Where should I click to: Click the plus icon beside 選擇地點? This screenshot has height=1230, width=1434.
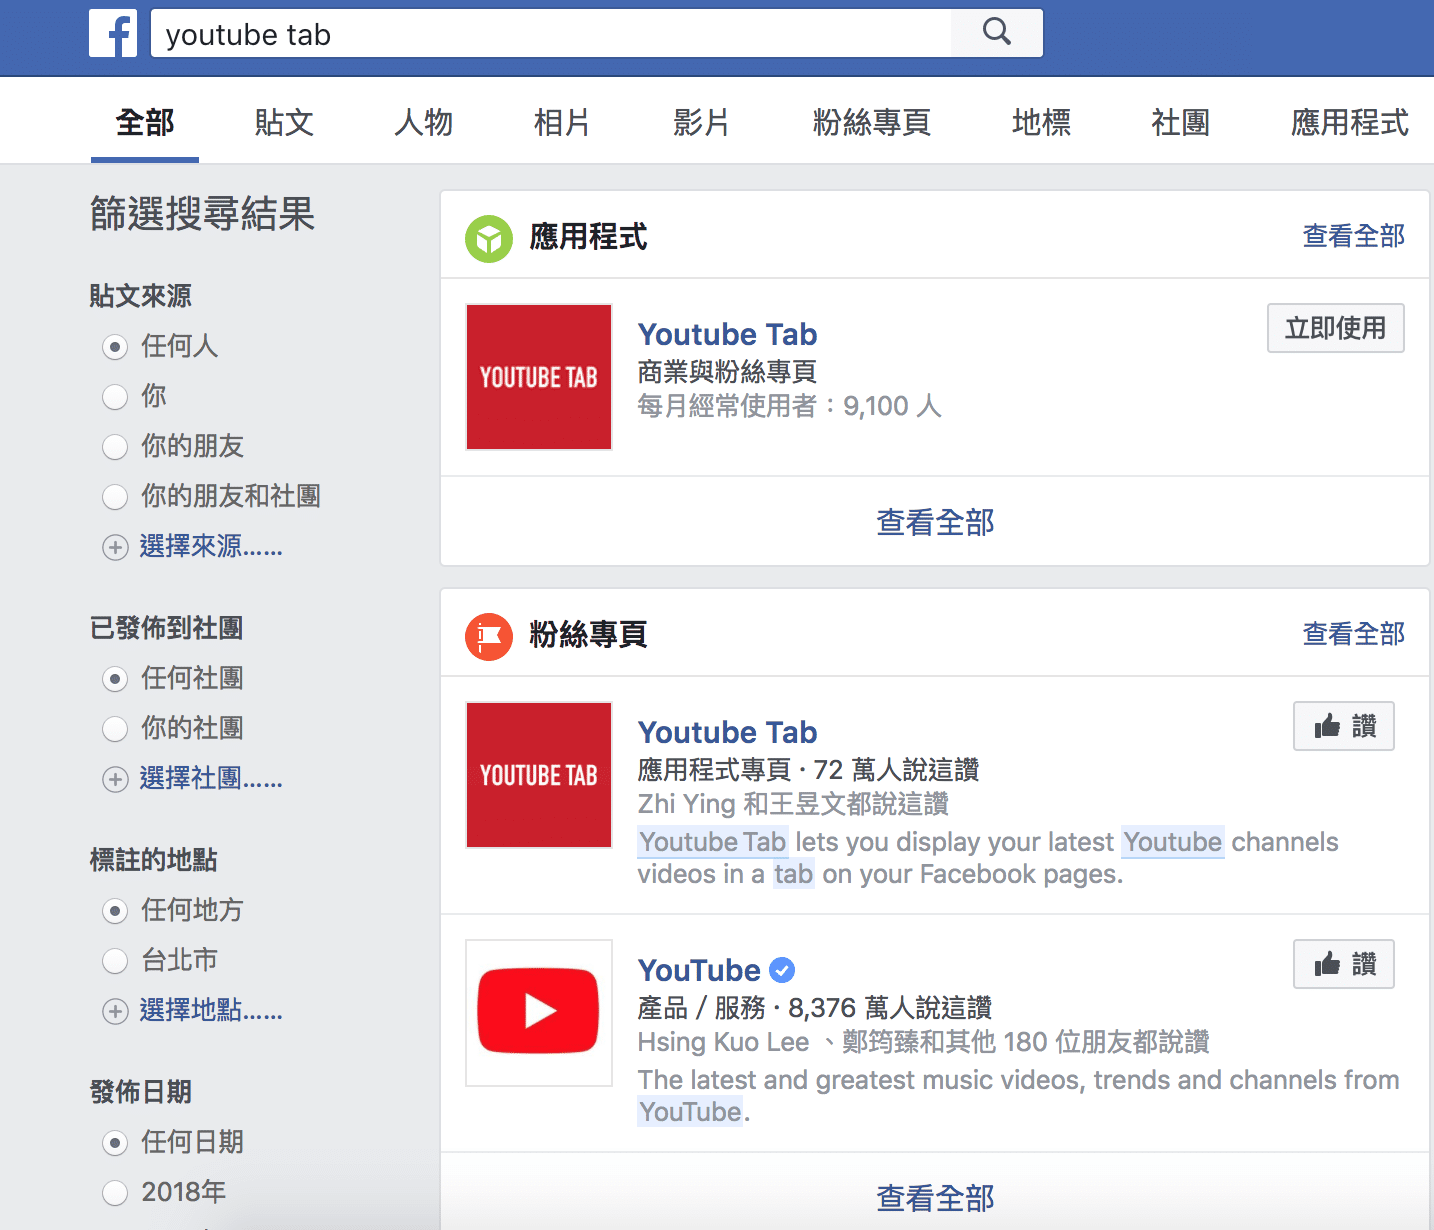(116, 1011)
